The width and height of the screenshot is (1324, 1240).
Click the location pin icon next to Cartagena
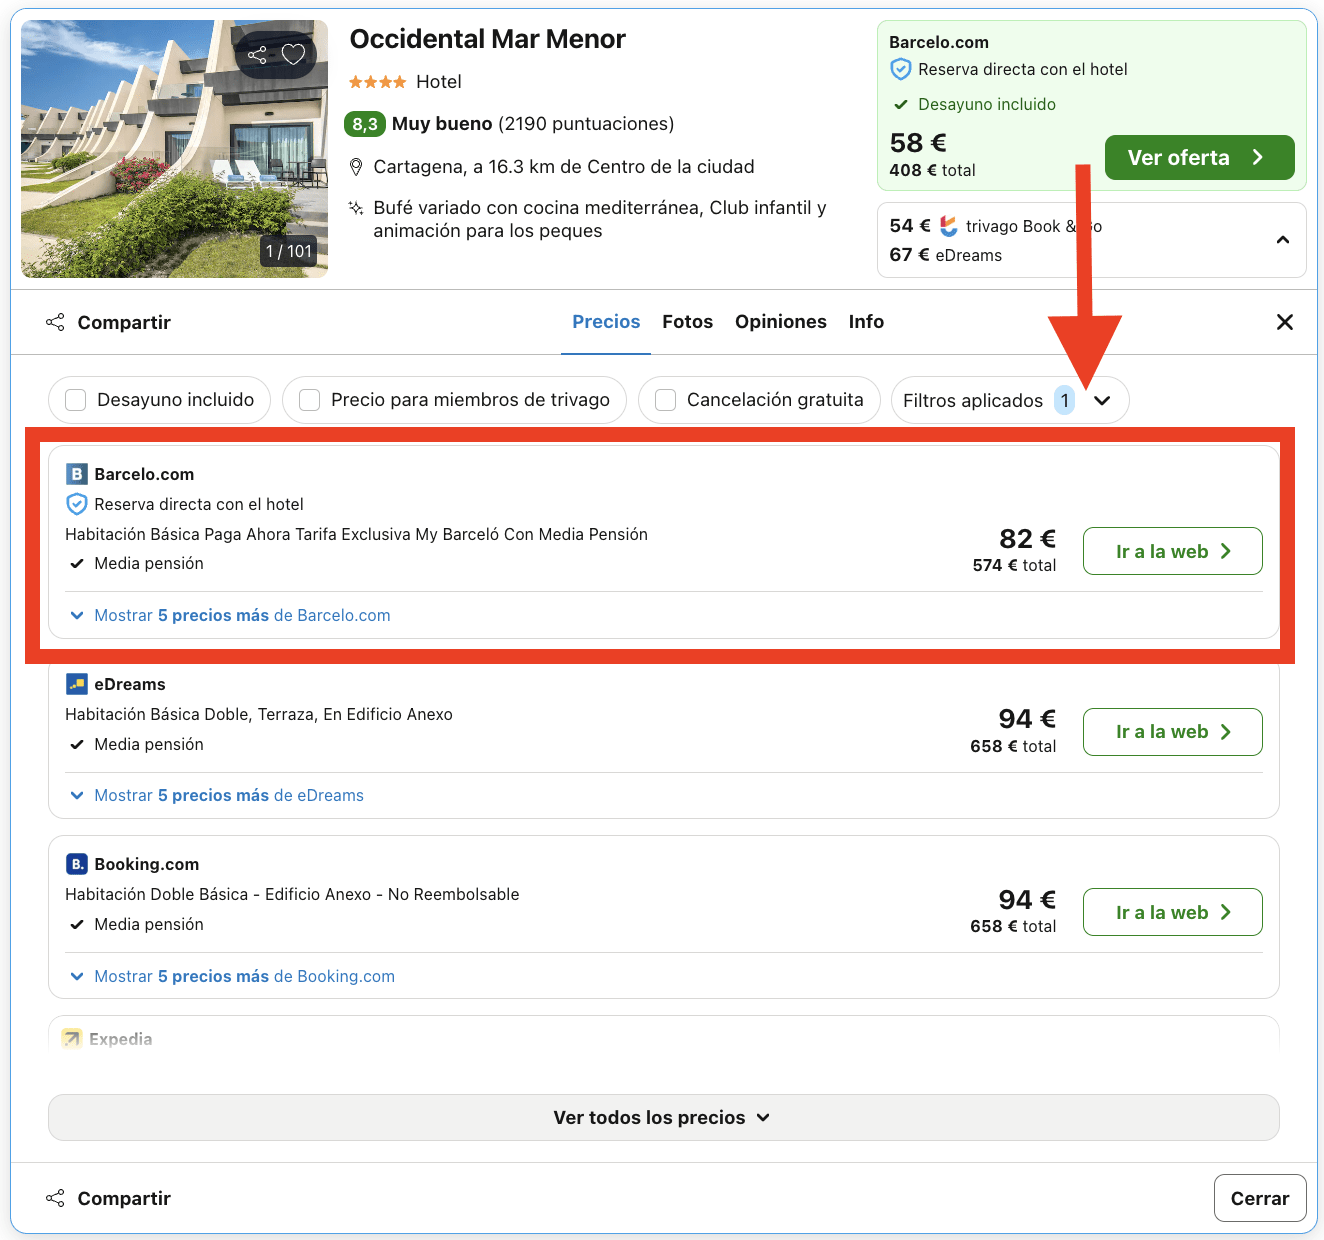(x=356, y=166)
